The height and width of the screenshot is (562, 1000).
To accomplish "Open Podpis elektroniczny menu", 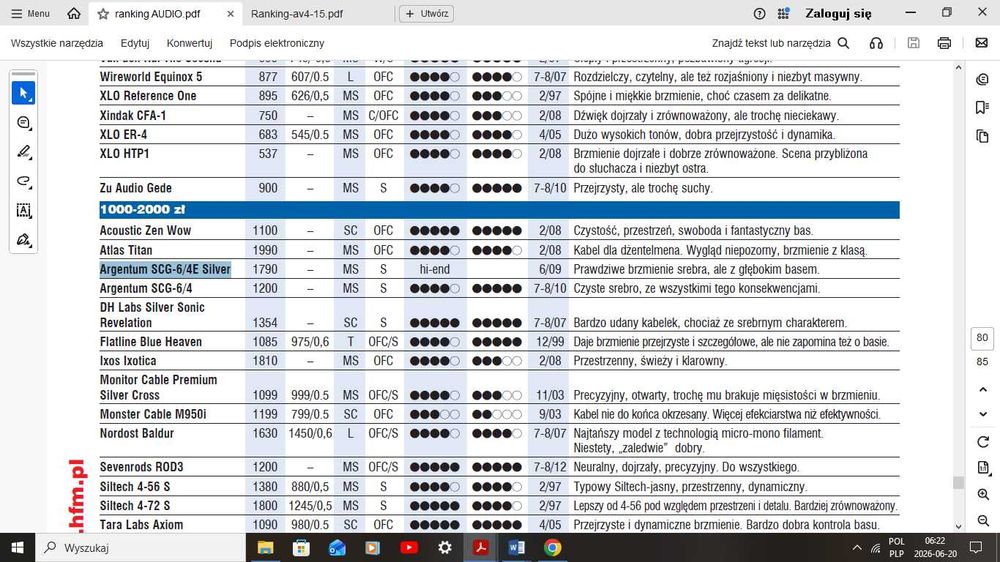I will [x=277, y=43].
